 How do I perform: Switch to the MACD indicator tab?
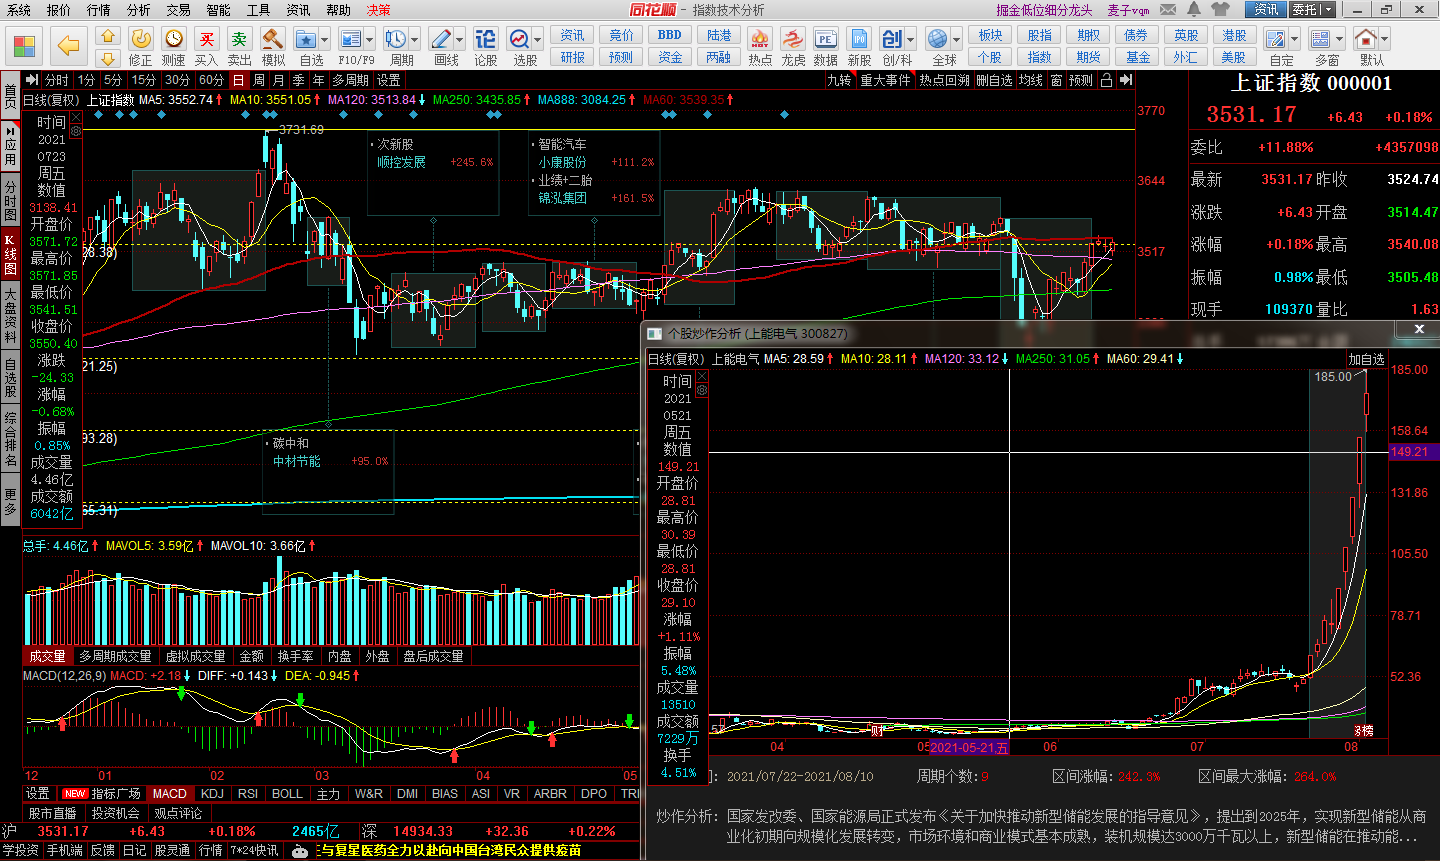coord(170,793)
